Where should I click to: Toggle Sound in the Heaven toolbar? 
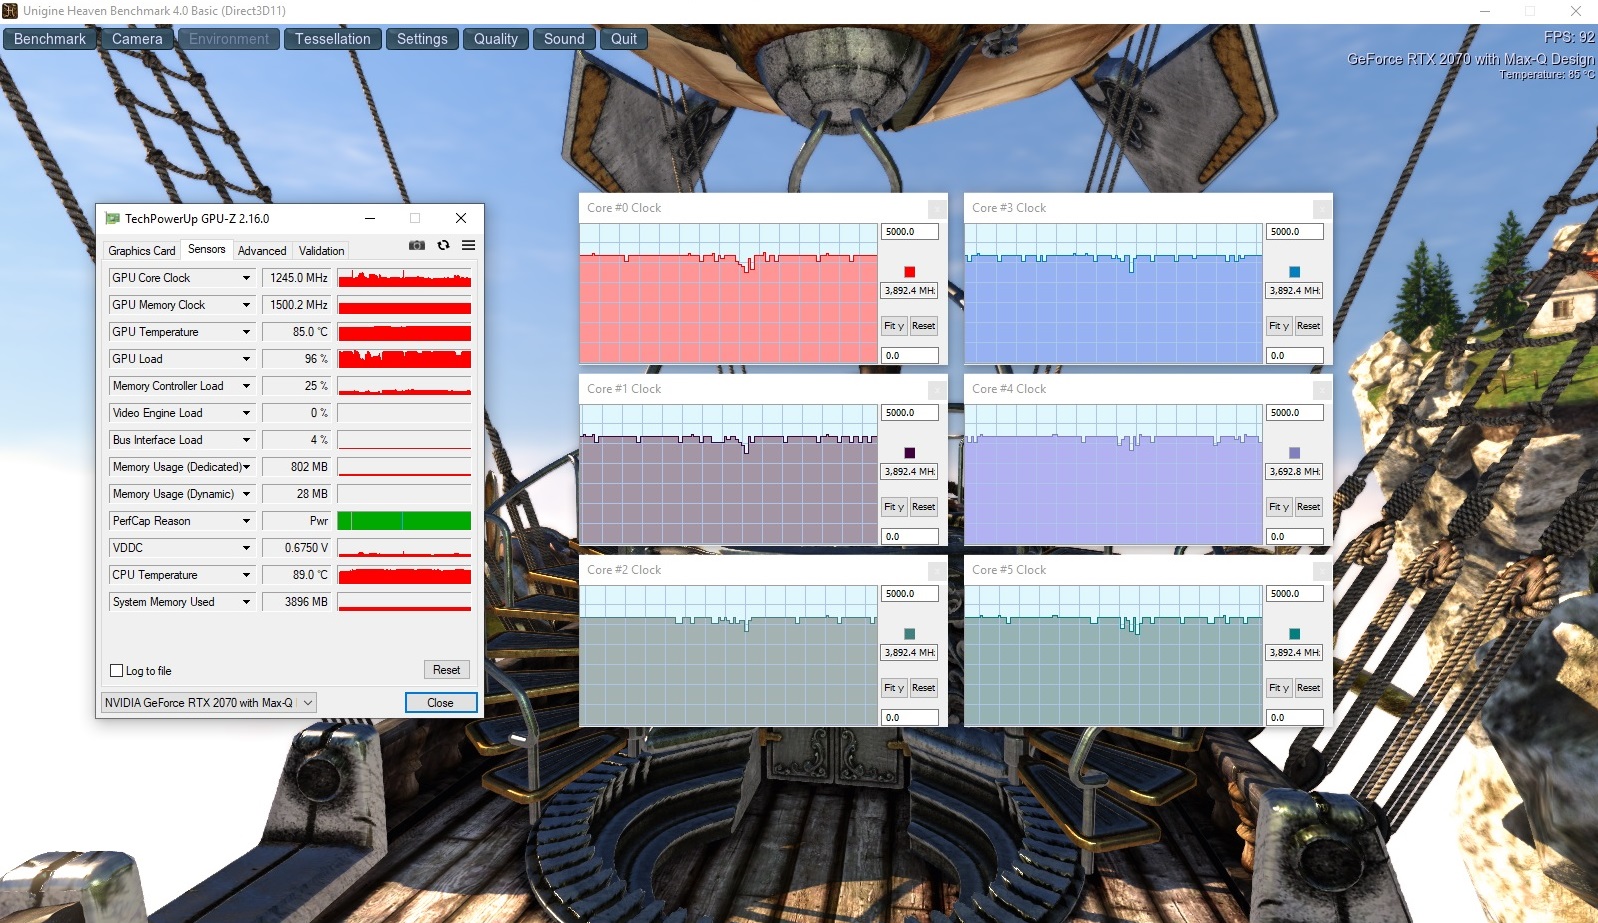point(564,39)
